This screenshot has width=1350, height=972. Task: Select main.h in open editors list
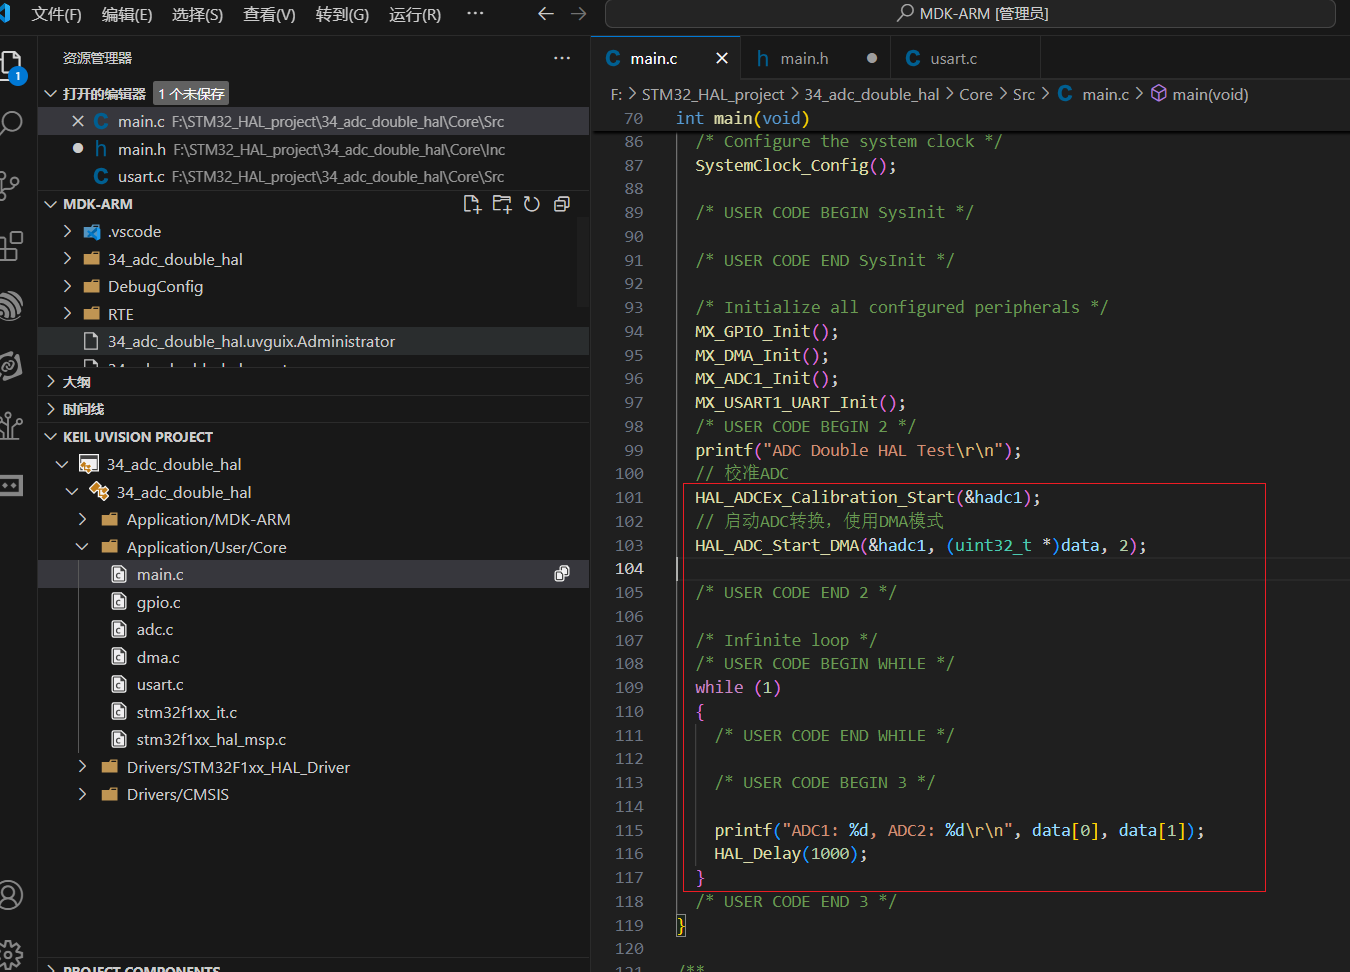tap(313, 149)
